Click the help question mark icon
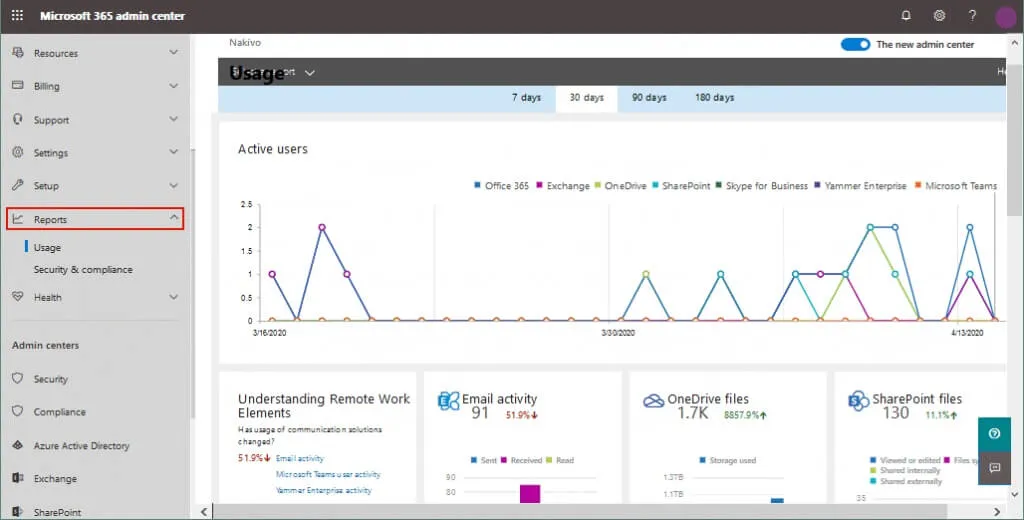1024x520 pixels. click(x=972, y=16)
